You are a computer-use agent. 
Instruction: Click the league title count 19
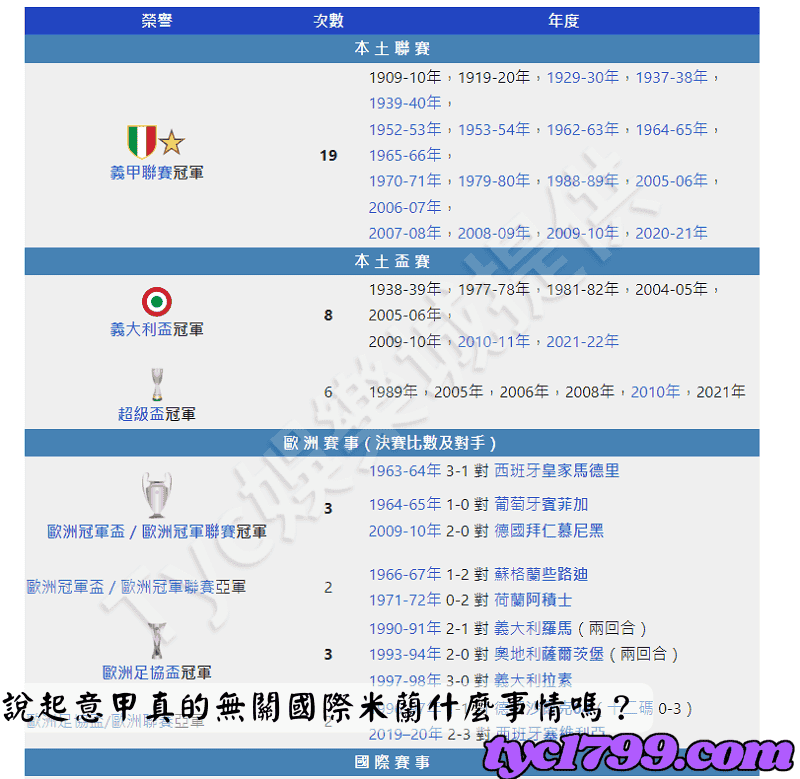(329, 155)
